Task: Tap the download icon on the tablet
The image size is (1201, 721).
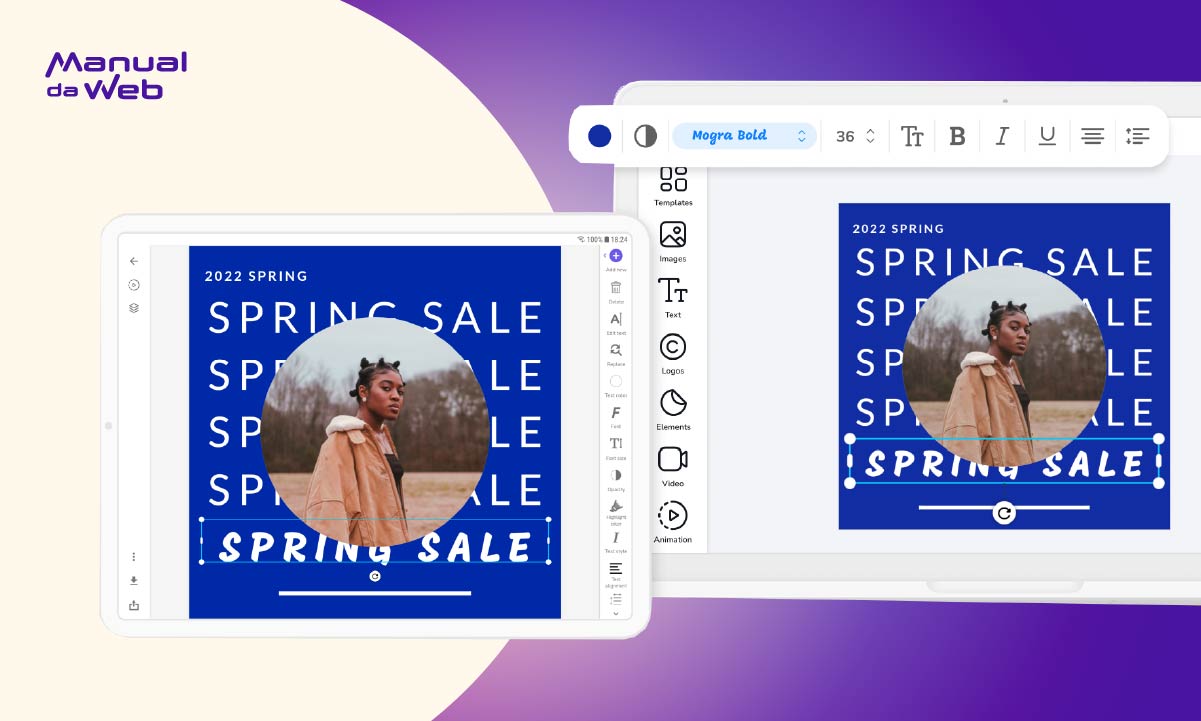Action: tap(134, 581)
